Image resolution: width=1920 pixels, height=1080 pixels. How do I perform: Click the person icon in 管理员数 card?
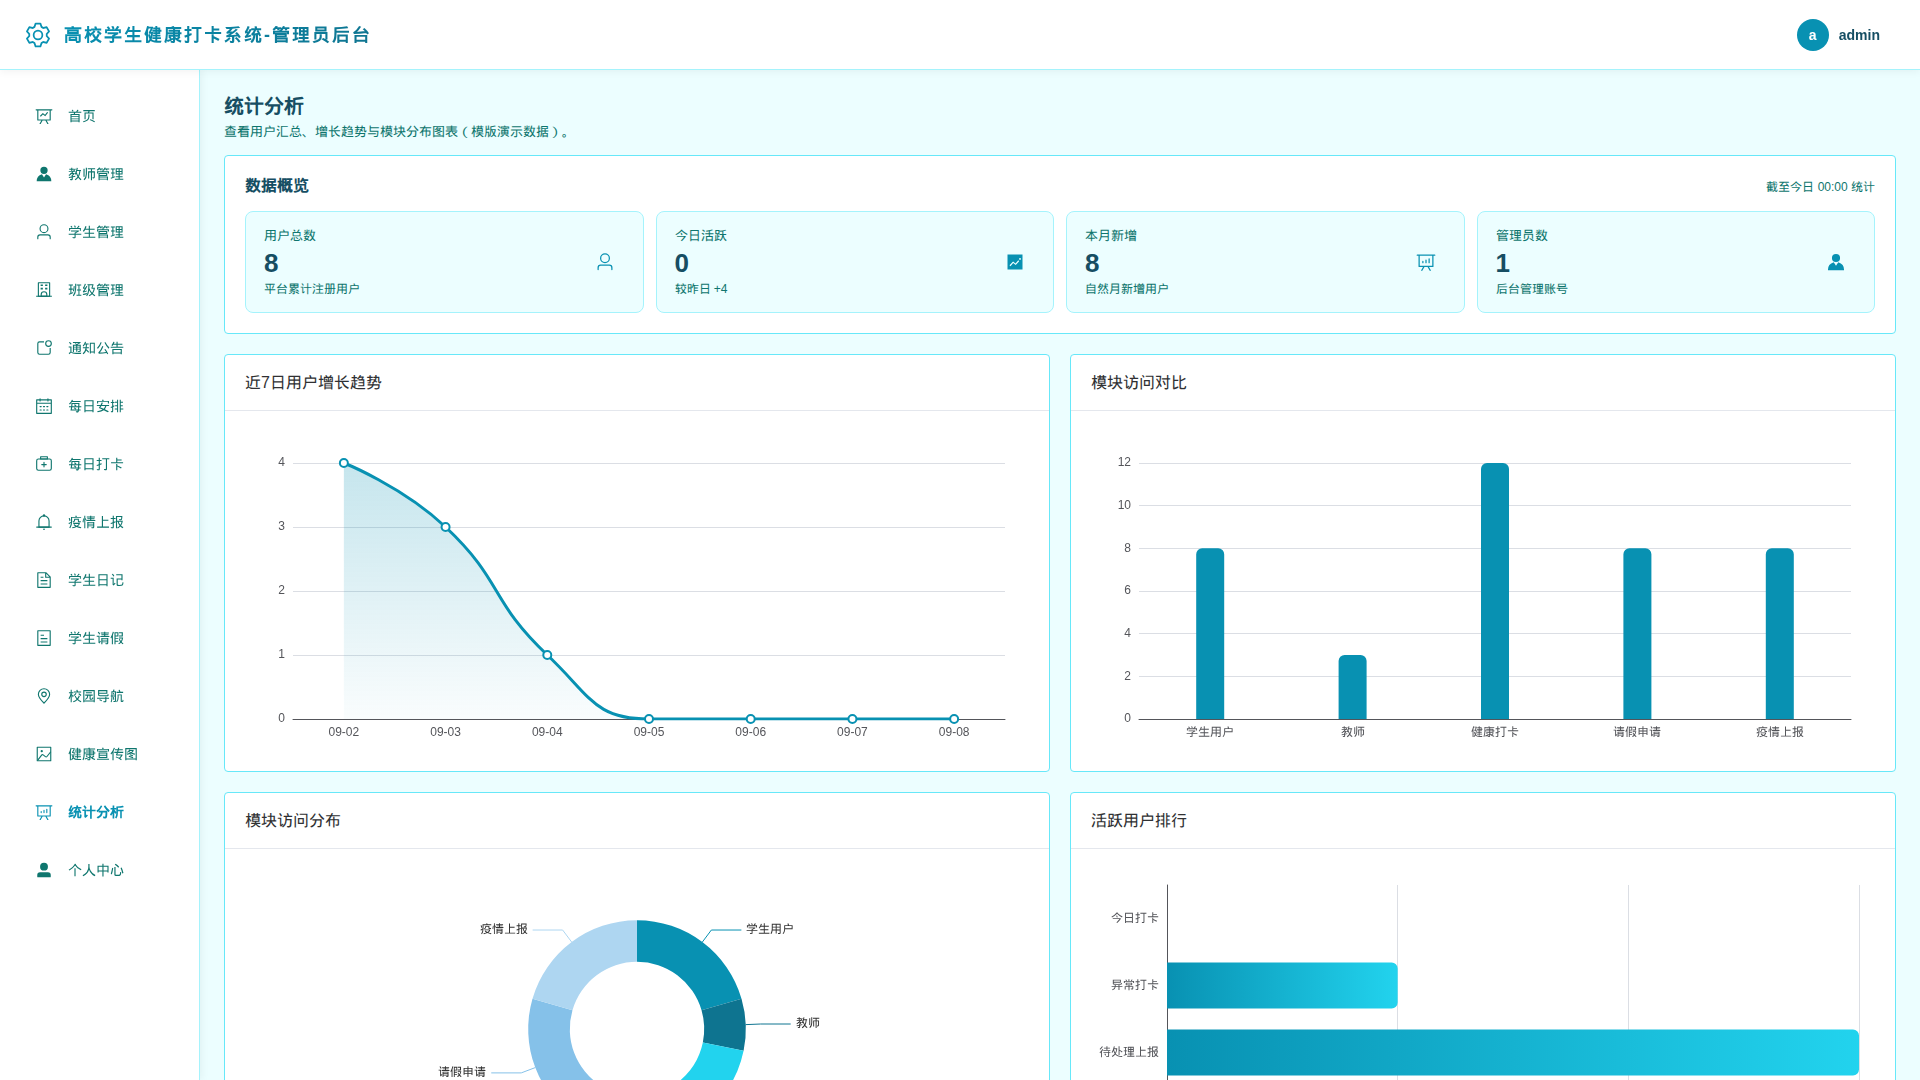coord(1836,262)
